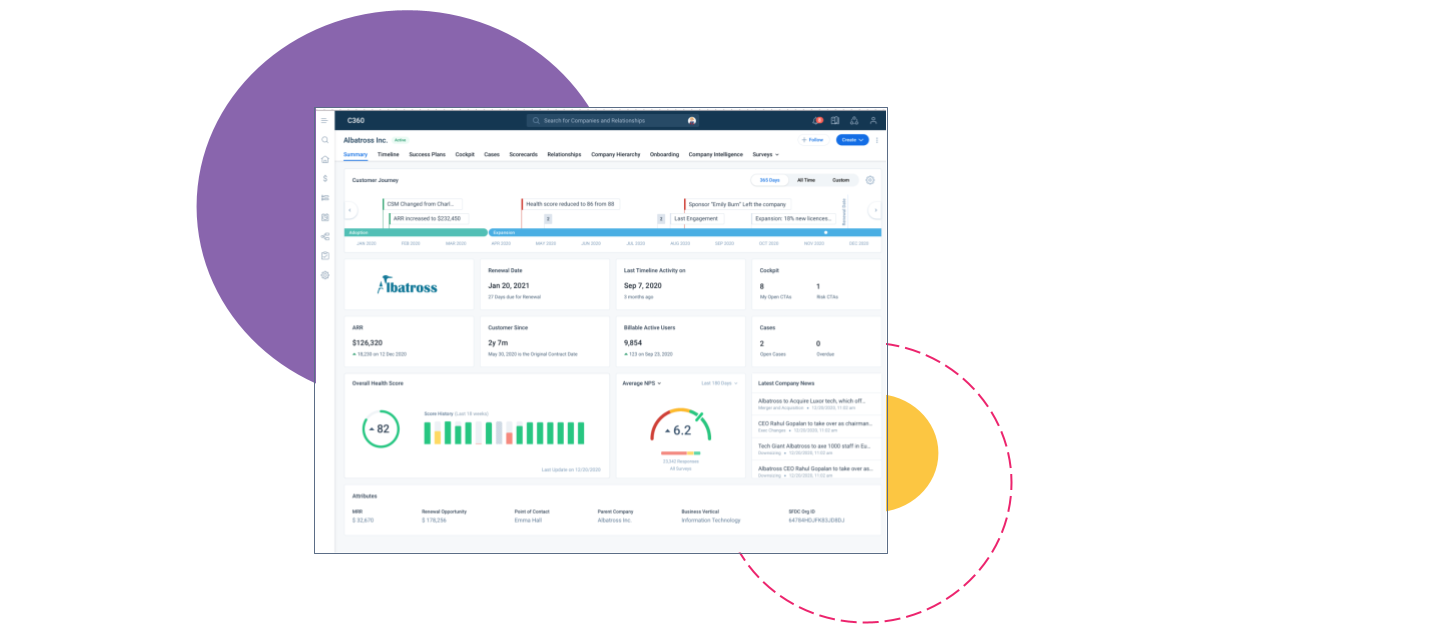Switch to the Cases tab
This screenshot has height=640, width=1440.
pos(492,154)
